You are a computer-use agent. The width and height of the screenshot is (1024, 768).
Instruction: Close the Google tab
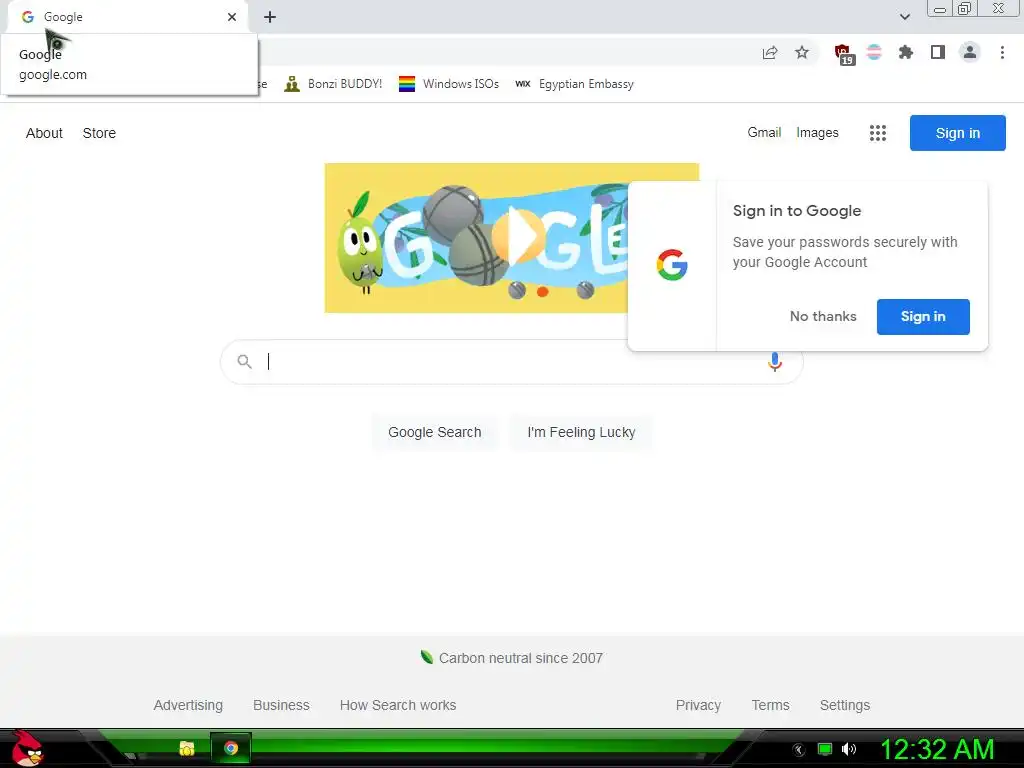232,17
